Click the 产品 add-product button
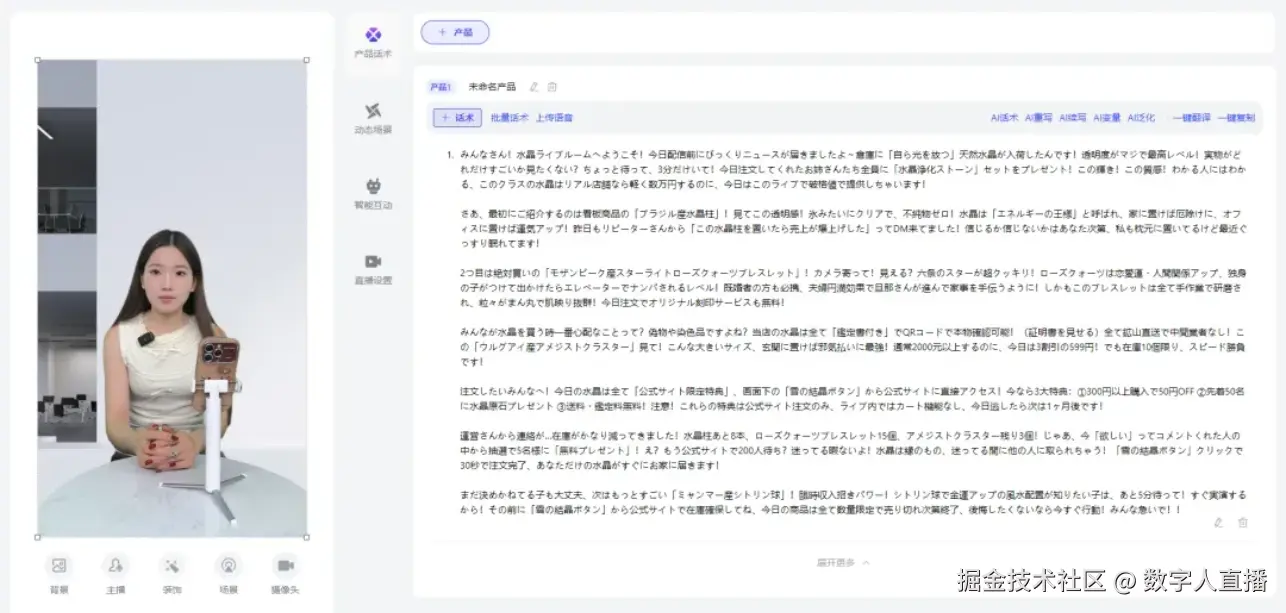Image resolution: width=1286 pixels, height=613 pixels. pyautogui.click(x=455, y=32)
